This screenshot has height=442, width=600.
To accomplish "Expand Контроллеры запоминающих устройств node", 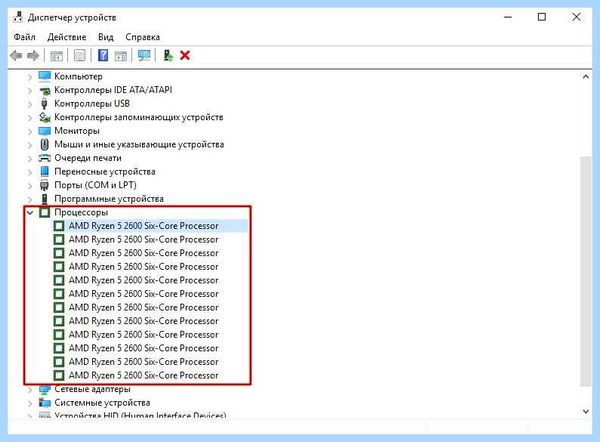I will click(30, 118).
